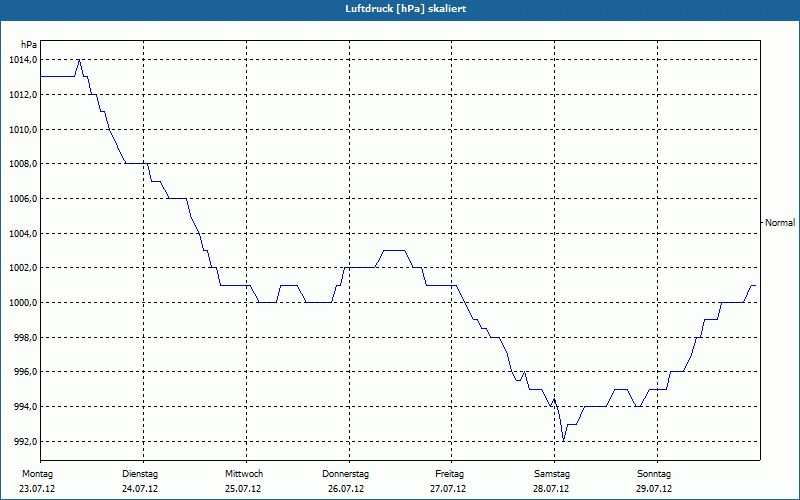Click the pressure curve's 1014 peak on Montag
The height and width of the screenshot is (500, 800).
pyautogui.click(x=79, y=60)
